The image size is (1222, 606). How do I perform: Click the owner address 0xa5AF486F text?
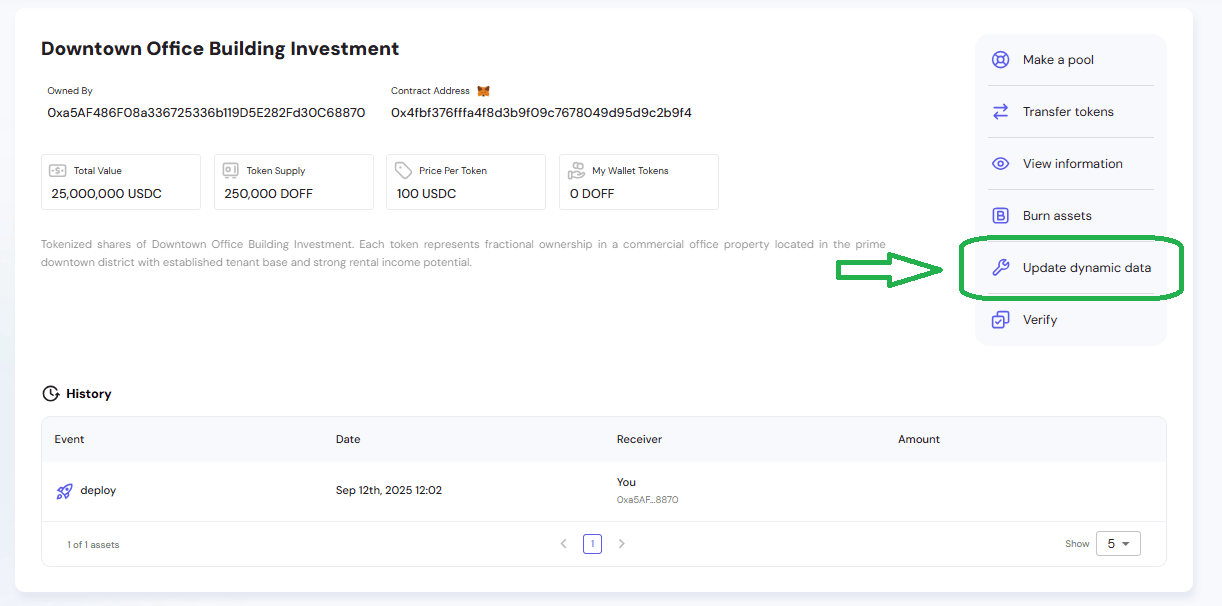(x=206, y=113)
